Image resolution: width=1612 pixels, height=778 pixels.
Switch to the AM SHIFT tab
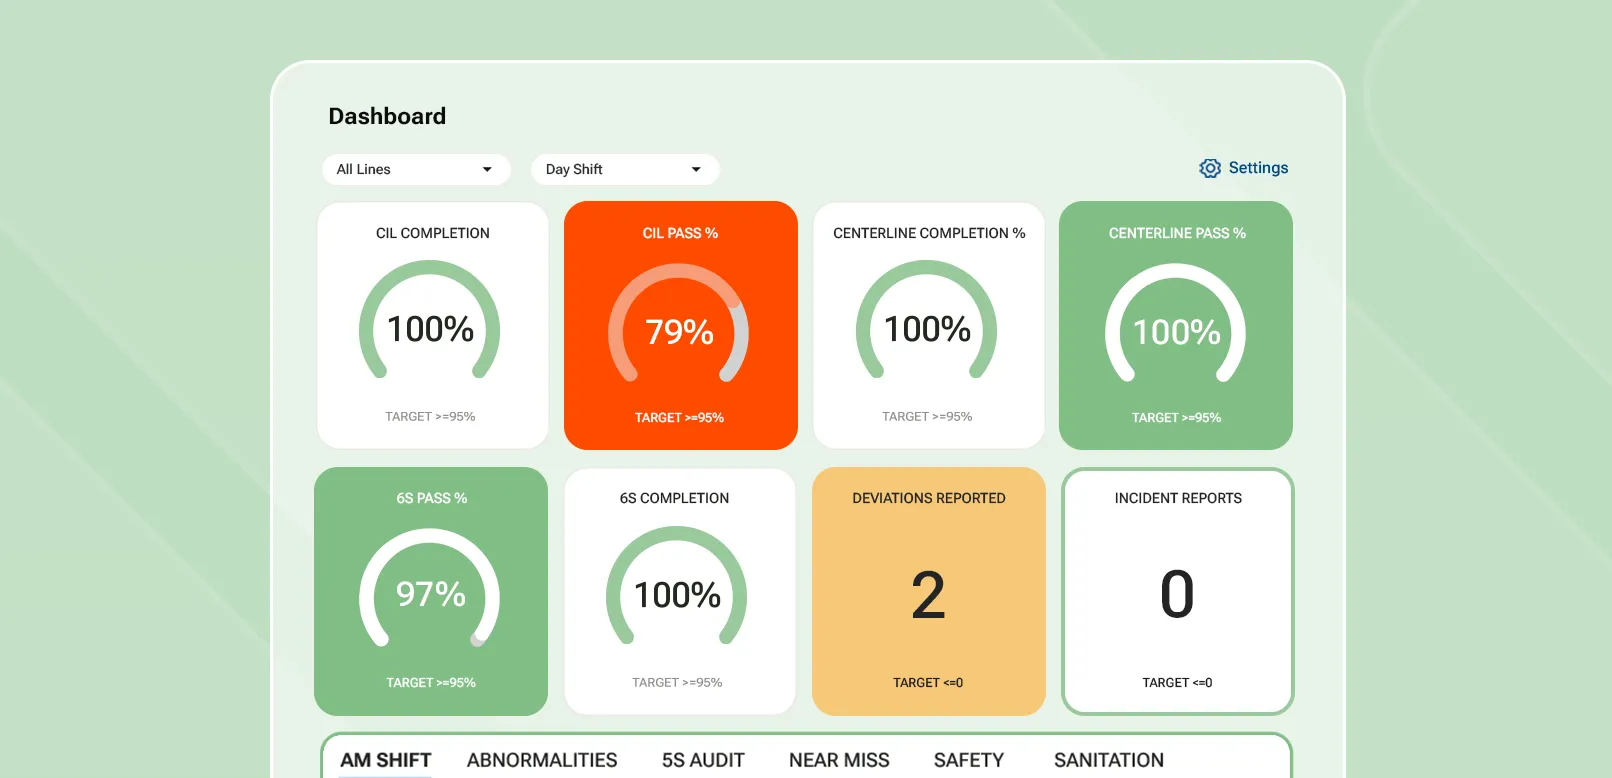tap(386, 760)
